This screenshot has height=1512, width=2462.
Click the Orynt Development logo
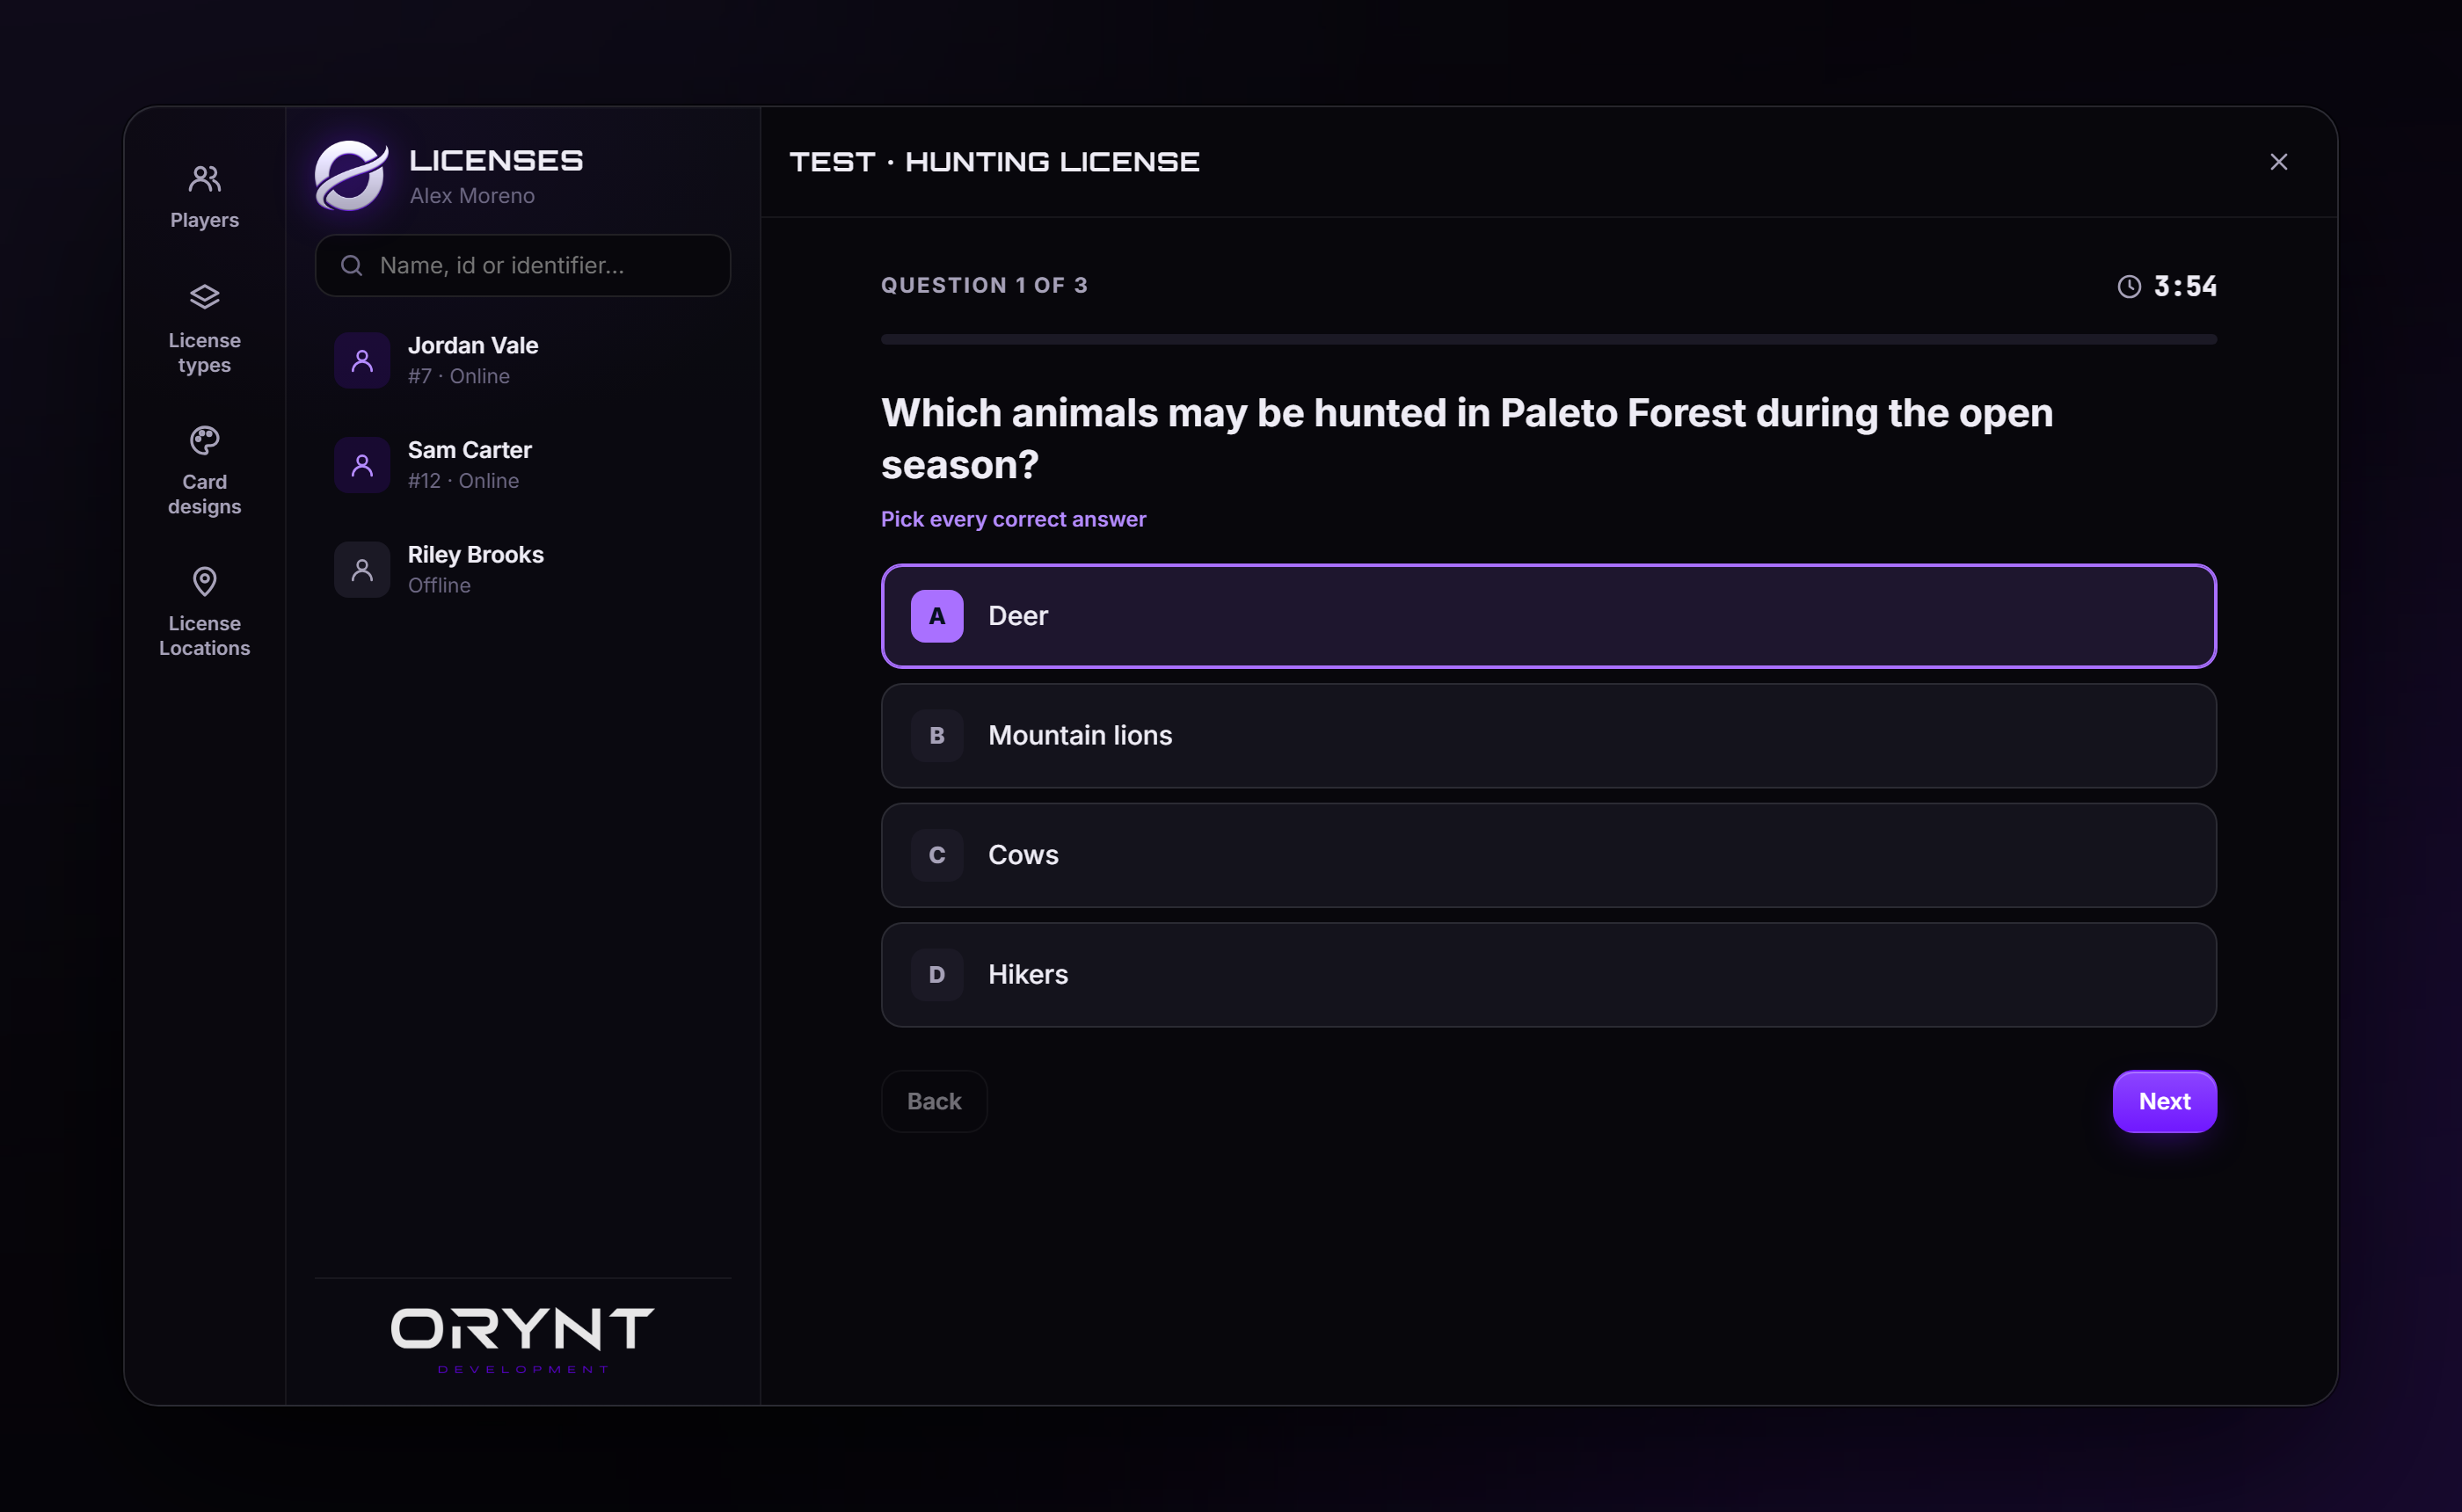pos(522,1340)
